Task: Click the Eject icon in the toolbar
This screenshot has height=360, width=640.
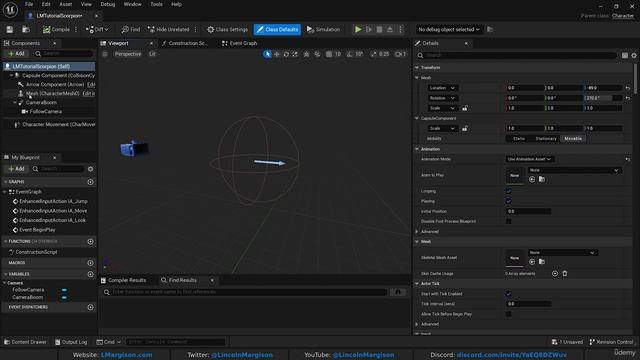Action: click(x=390, y=29)
